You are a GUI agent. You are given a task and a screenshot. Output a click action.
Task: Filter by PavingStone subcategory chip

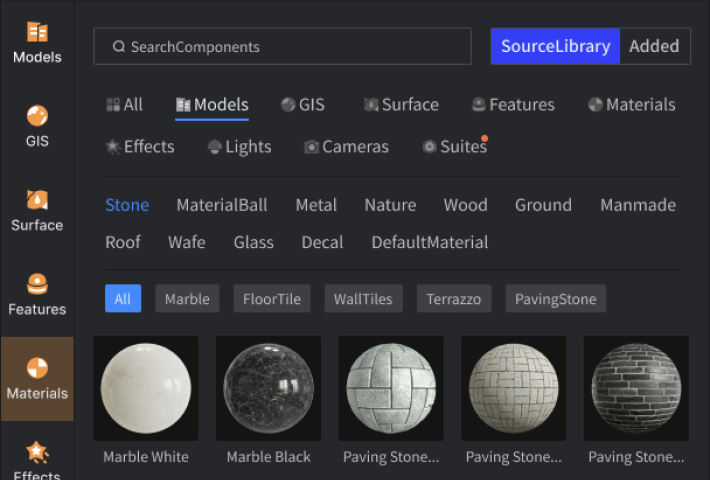coord(555,299)
